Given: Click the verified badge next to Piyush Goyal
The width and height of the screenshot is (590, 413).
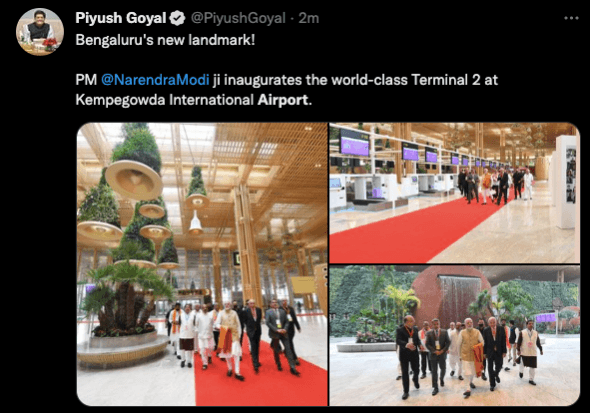Looking at the screenshot, I should (177, 18).
